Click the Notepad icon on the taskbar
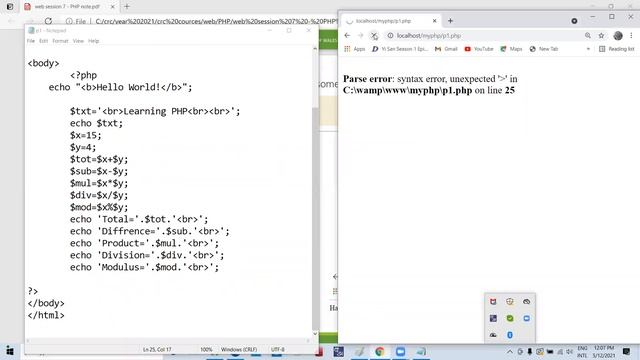640x360 pixels. pos(421,352)
